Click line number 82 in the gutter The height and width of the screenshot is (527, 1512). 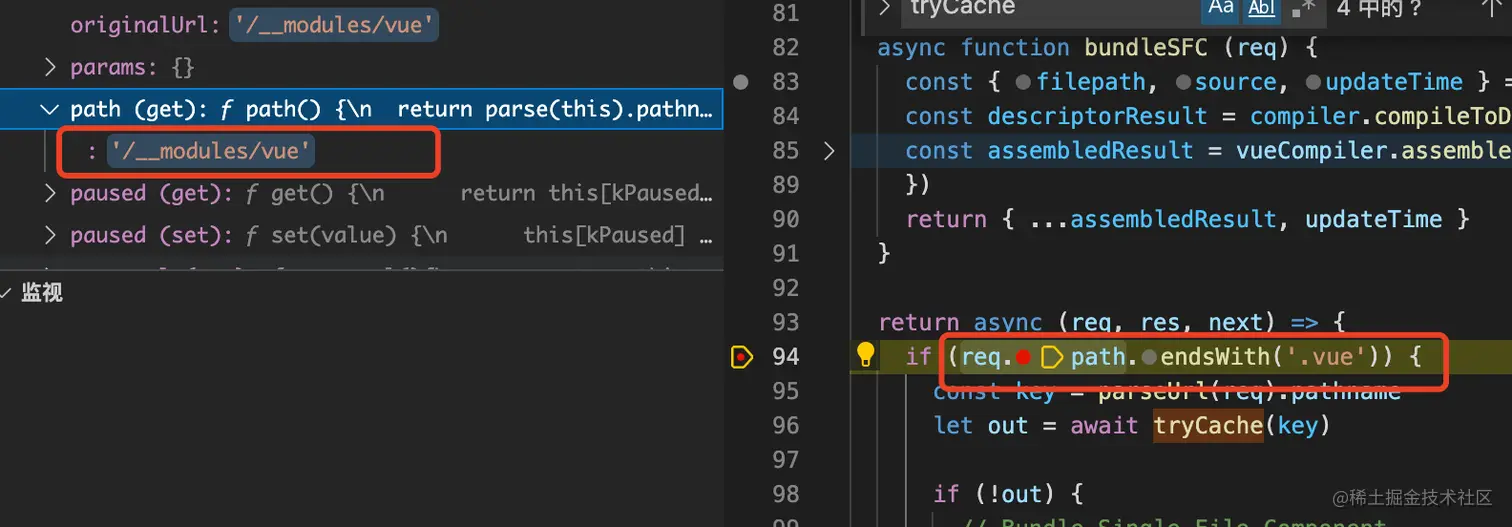click(x=786, y=48)
